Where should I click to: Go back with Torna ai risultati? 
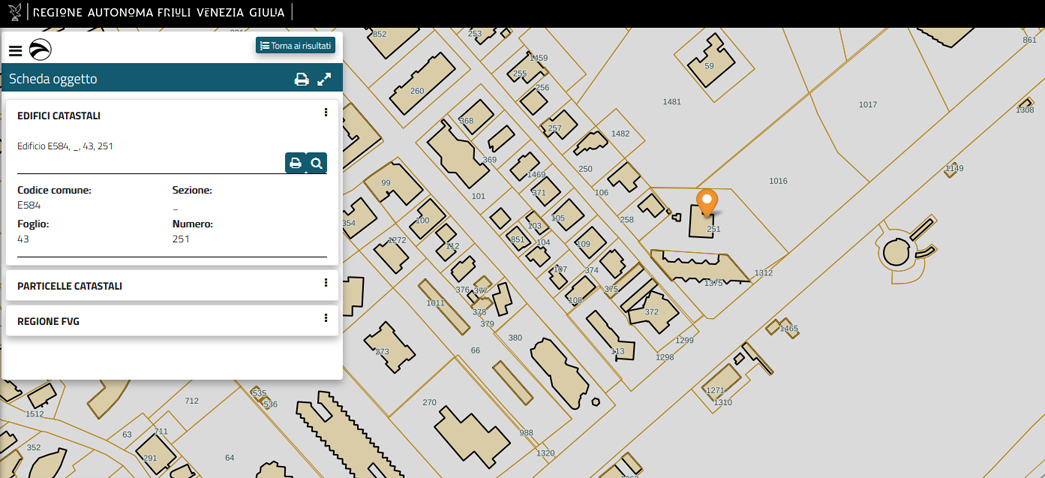click(296, 46)
